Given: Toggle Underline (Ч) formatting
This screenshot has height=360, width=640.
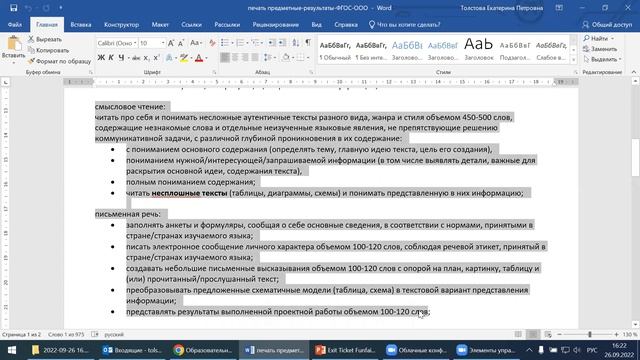Looking at the screenshot, I should 121,58.
